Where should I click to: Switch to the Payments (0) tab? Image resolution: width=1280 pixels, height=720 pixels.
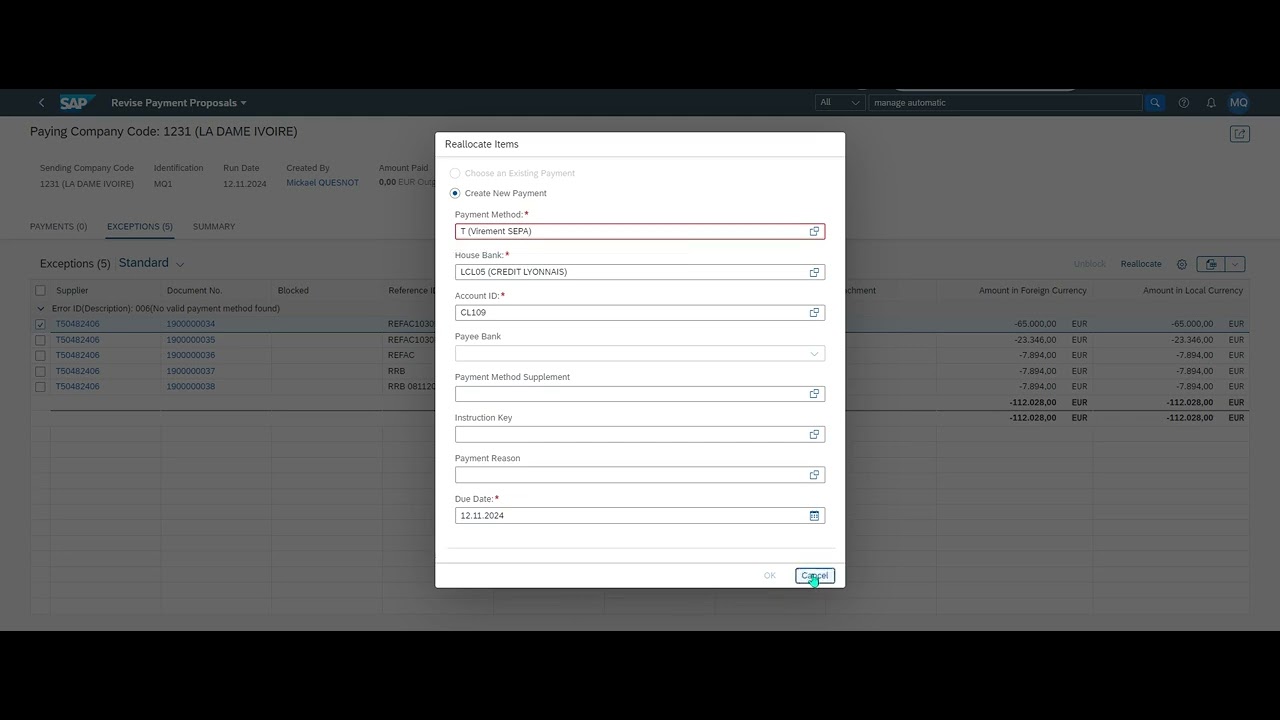click(x=58, y=227)
